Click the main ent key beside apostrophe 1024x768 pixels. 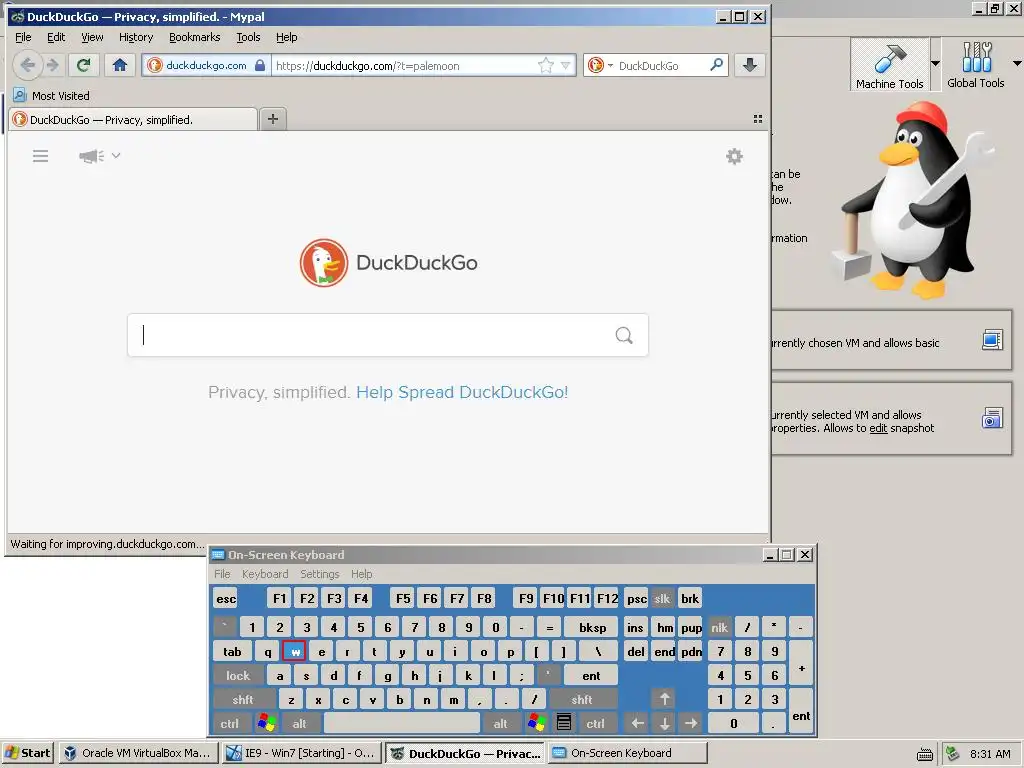(591, 676)
